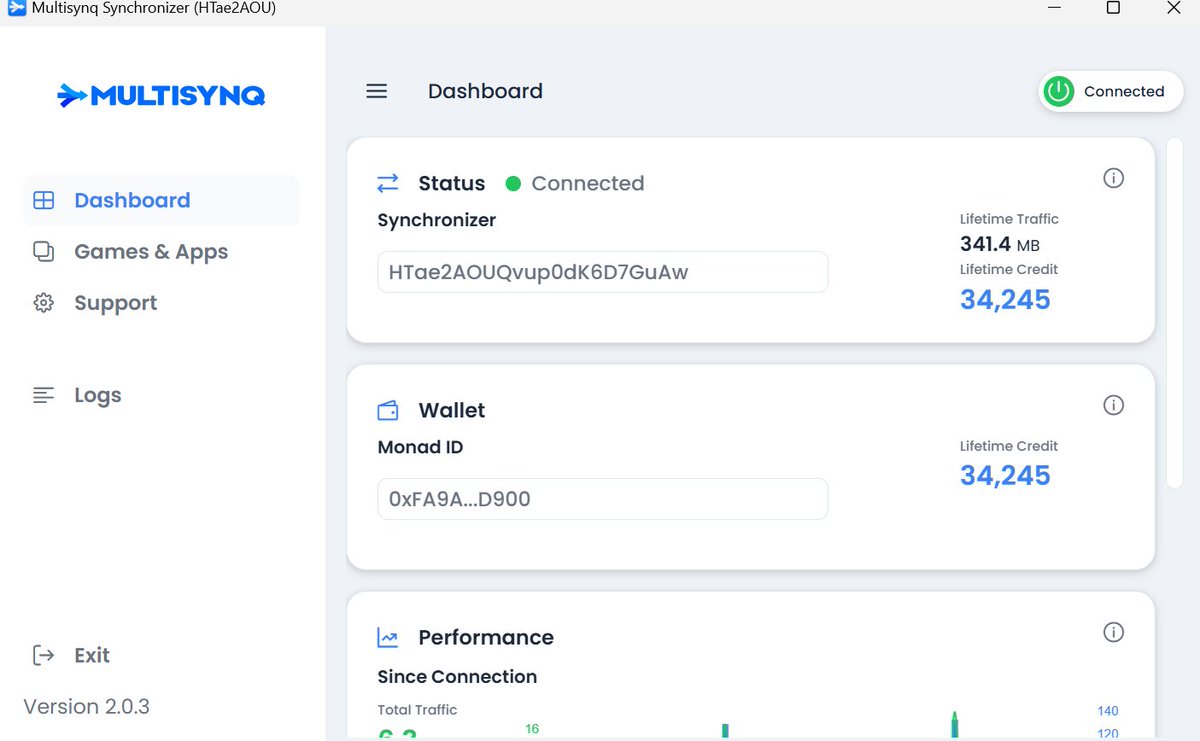Exit the application via sidebar
The height and width of the screenshot is (741, 1200).
[x=92, y=655]
